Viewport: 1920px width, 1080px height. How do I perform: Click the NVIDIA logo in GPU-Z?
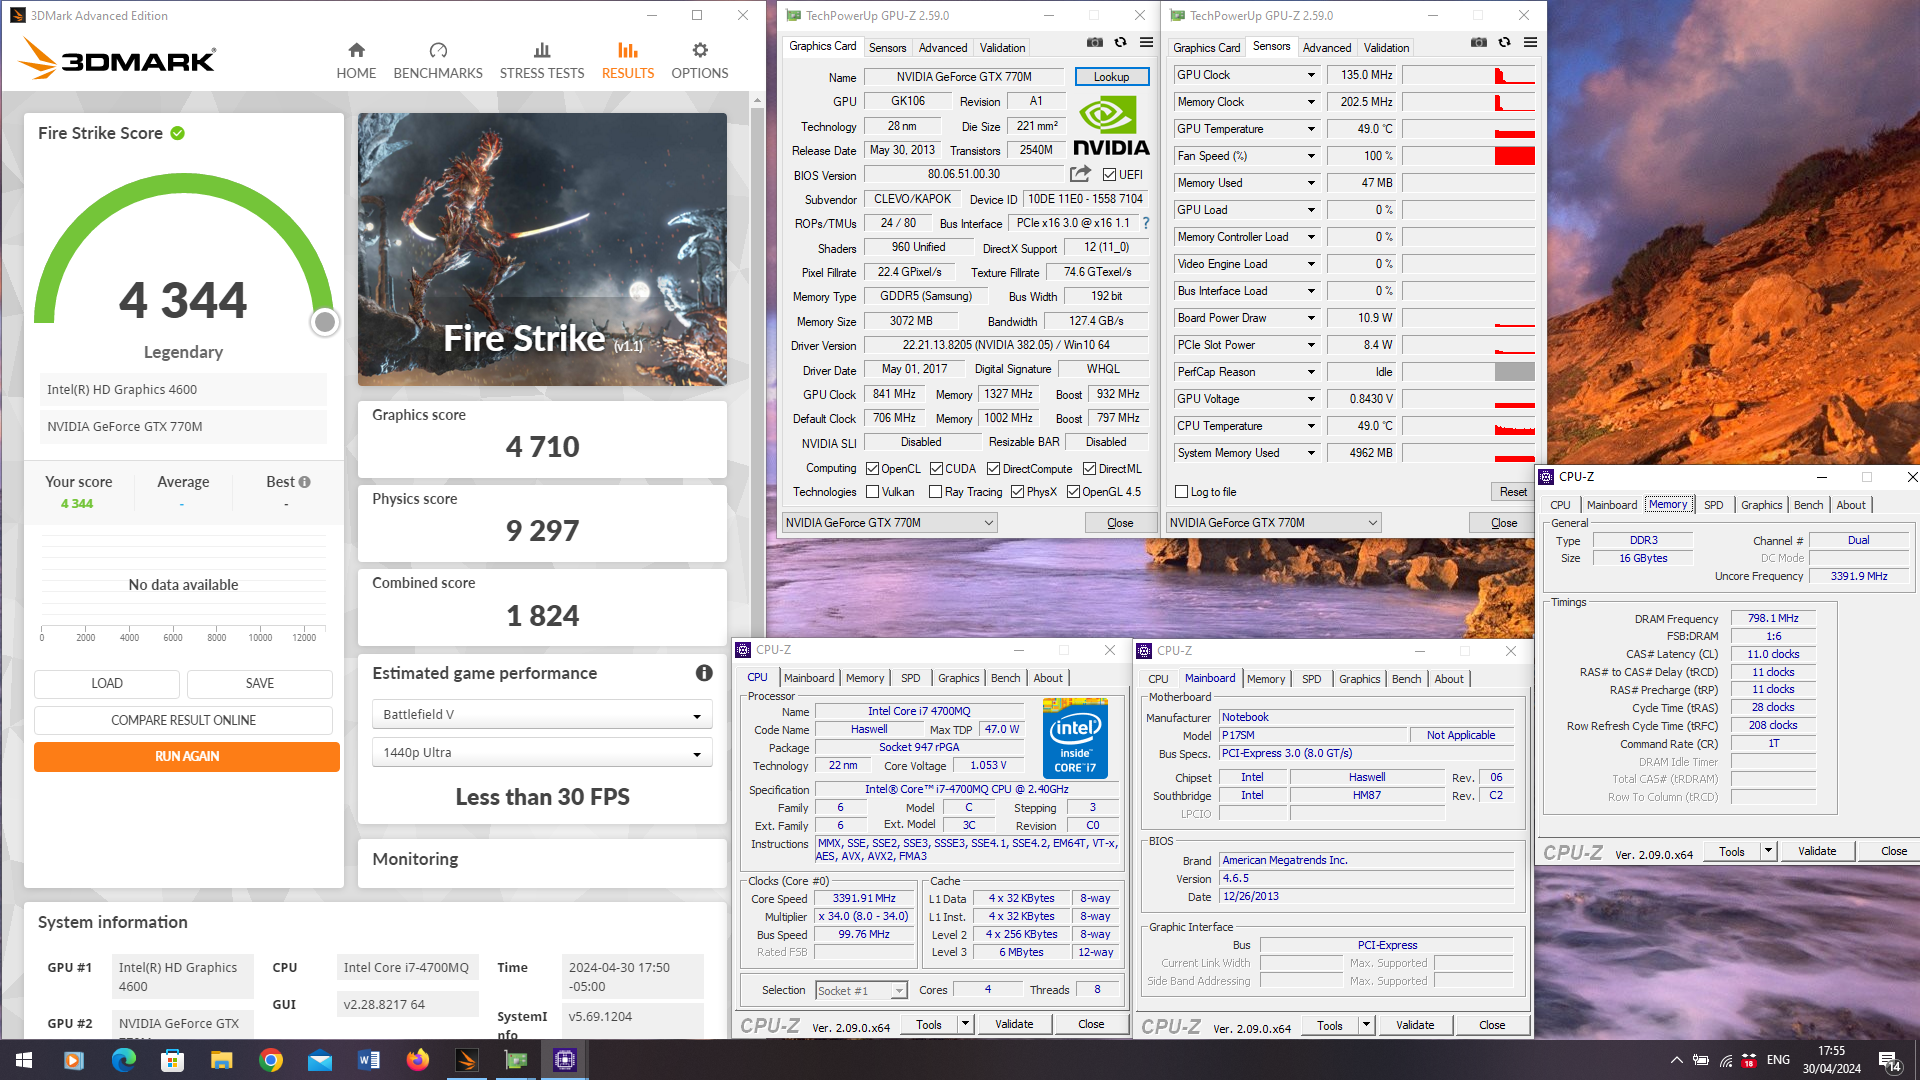[1111, 125]
